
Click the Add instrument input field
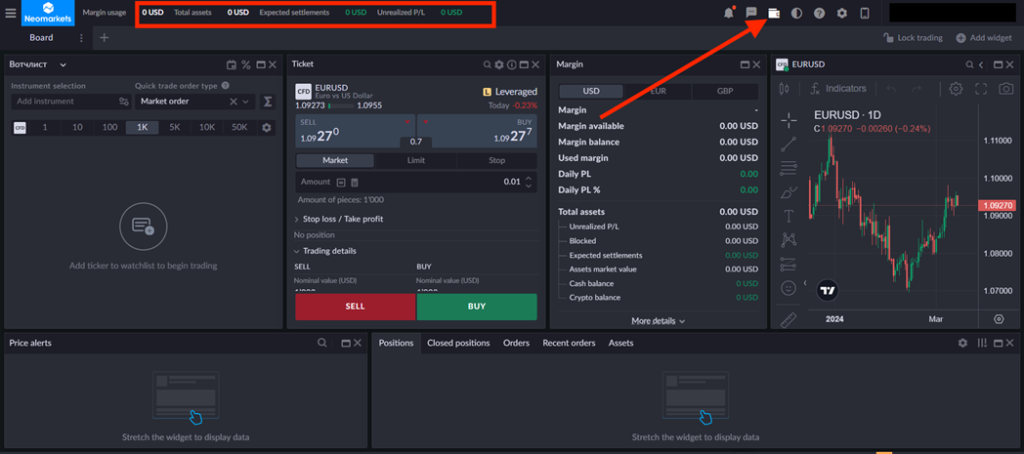[x=62, y=101]
